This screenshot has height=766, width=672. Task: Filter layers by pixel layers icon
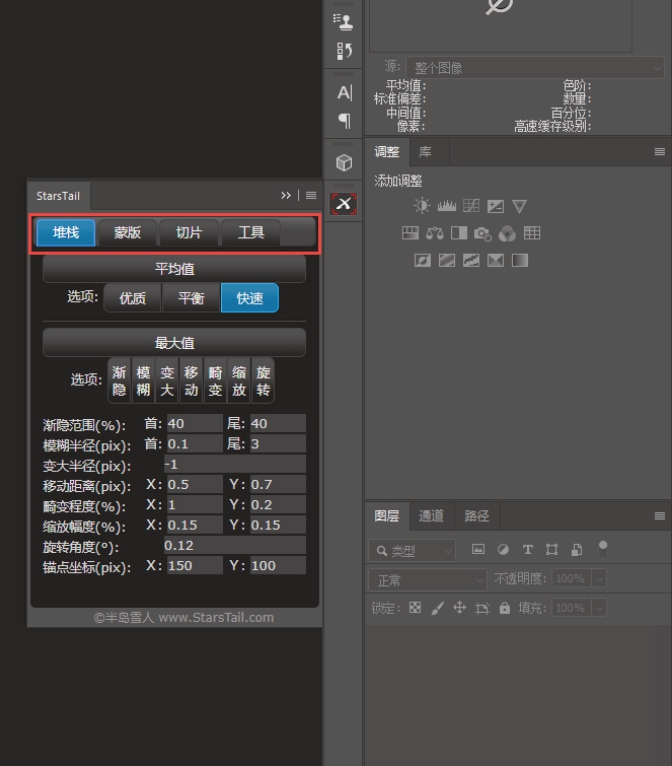point(479,549)
